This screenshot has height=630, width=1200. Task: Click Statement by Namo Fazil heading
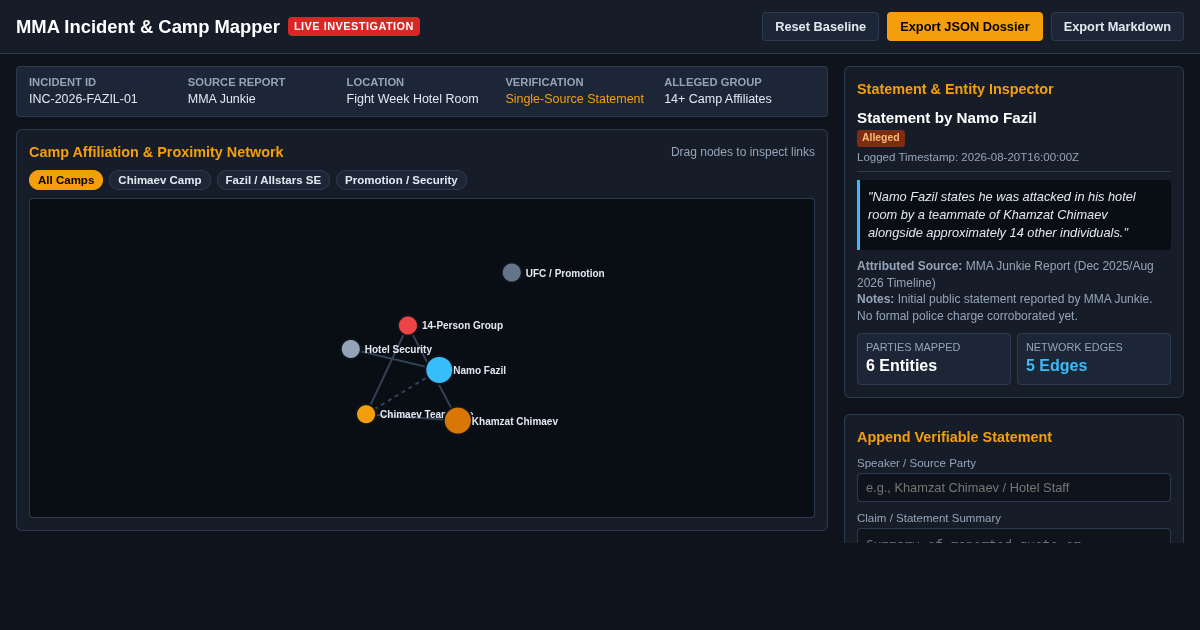point(947,118)
